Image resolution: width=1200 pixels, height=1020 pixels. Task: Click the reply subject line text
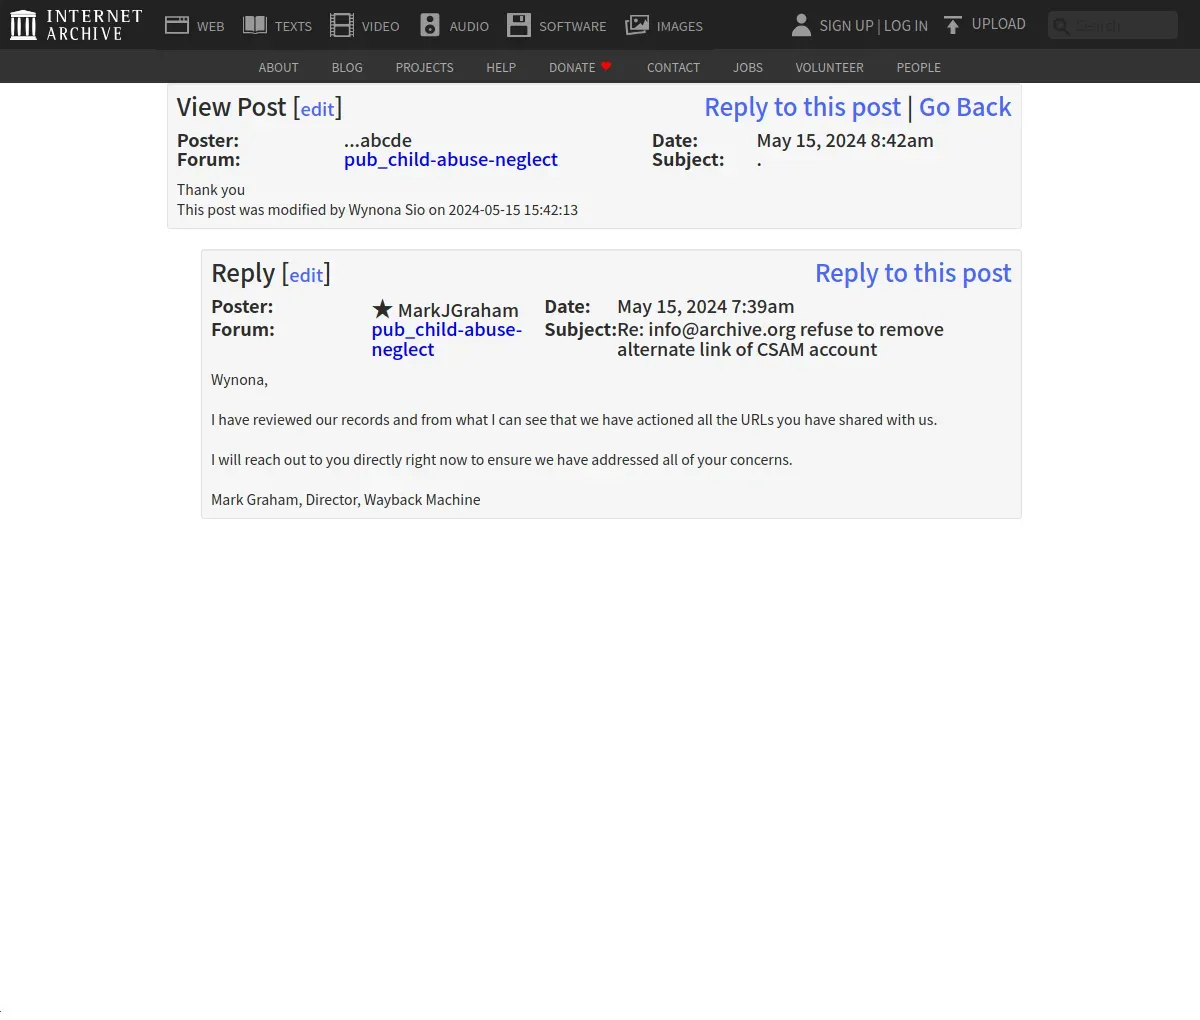coord(780,339)
